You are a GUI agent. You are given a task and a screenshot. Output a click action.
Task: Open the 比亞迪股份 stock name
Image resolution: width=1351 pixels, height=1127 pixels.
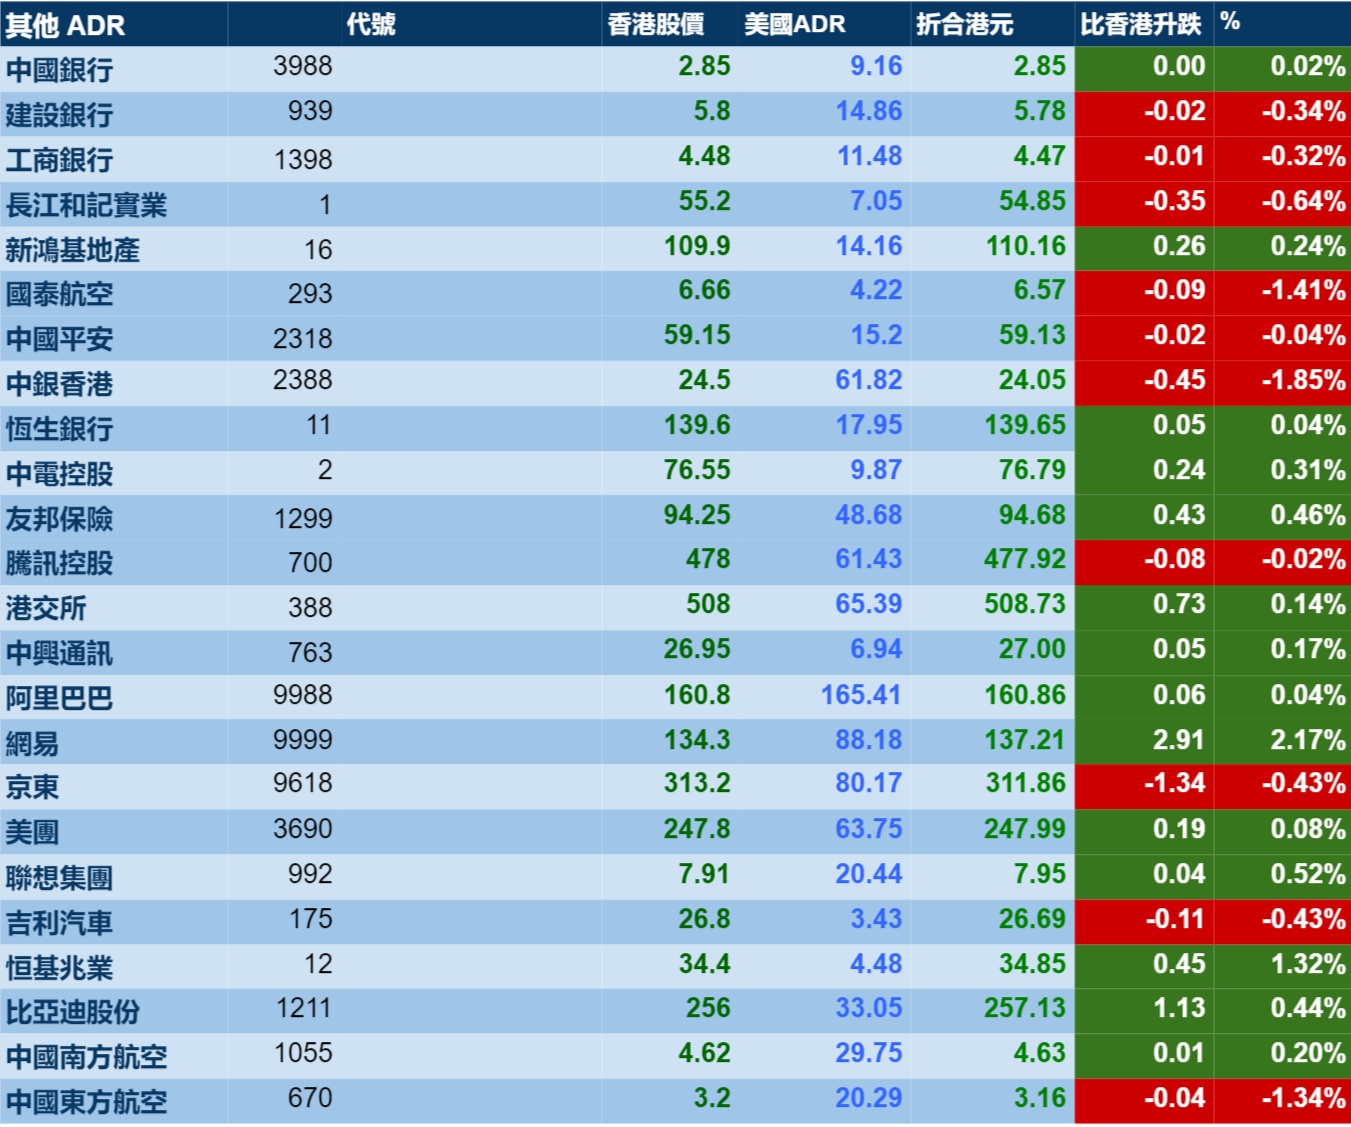click(x=72, y=1012)
